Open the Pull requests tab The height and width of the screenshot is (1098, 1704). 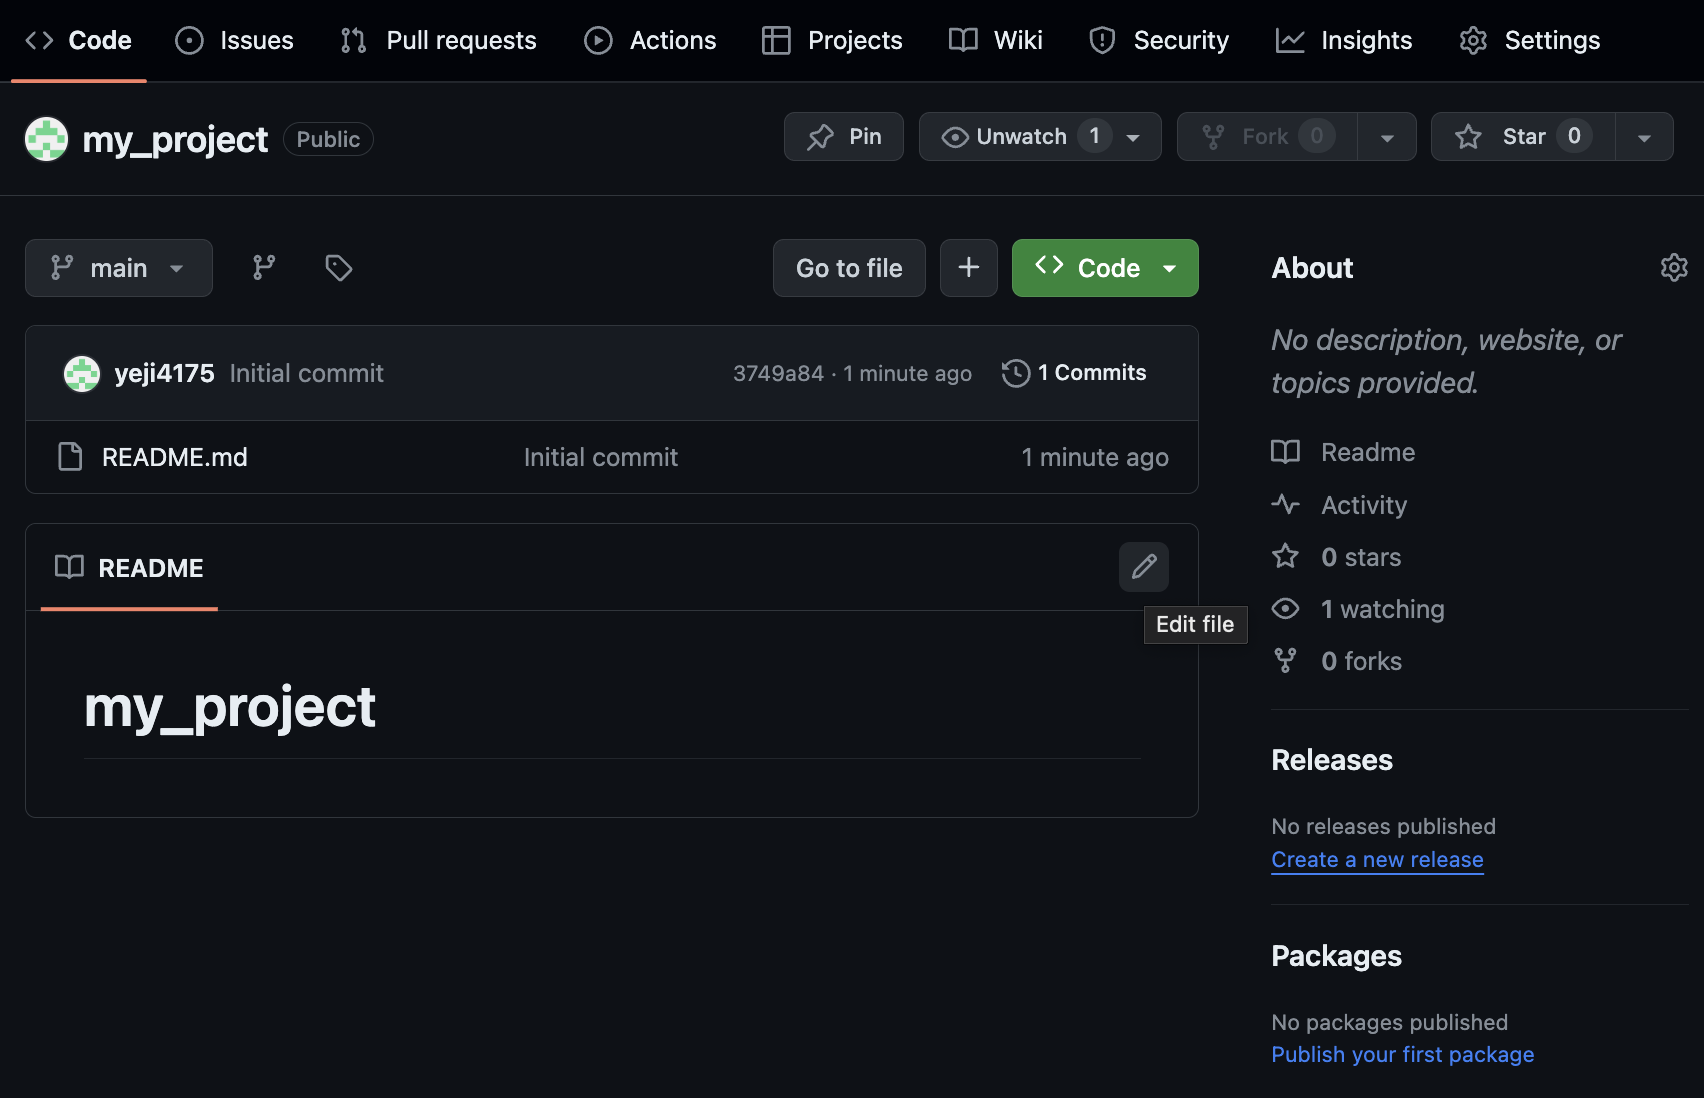coord(439,40)
